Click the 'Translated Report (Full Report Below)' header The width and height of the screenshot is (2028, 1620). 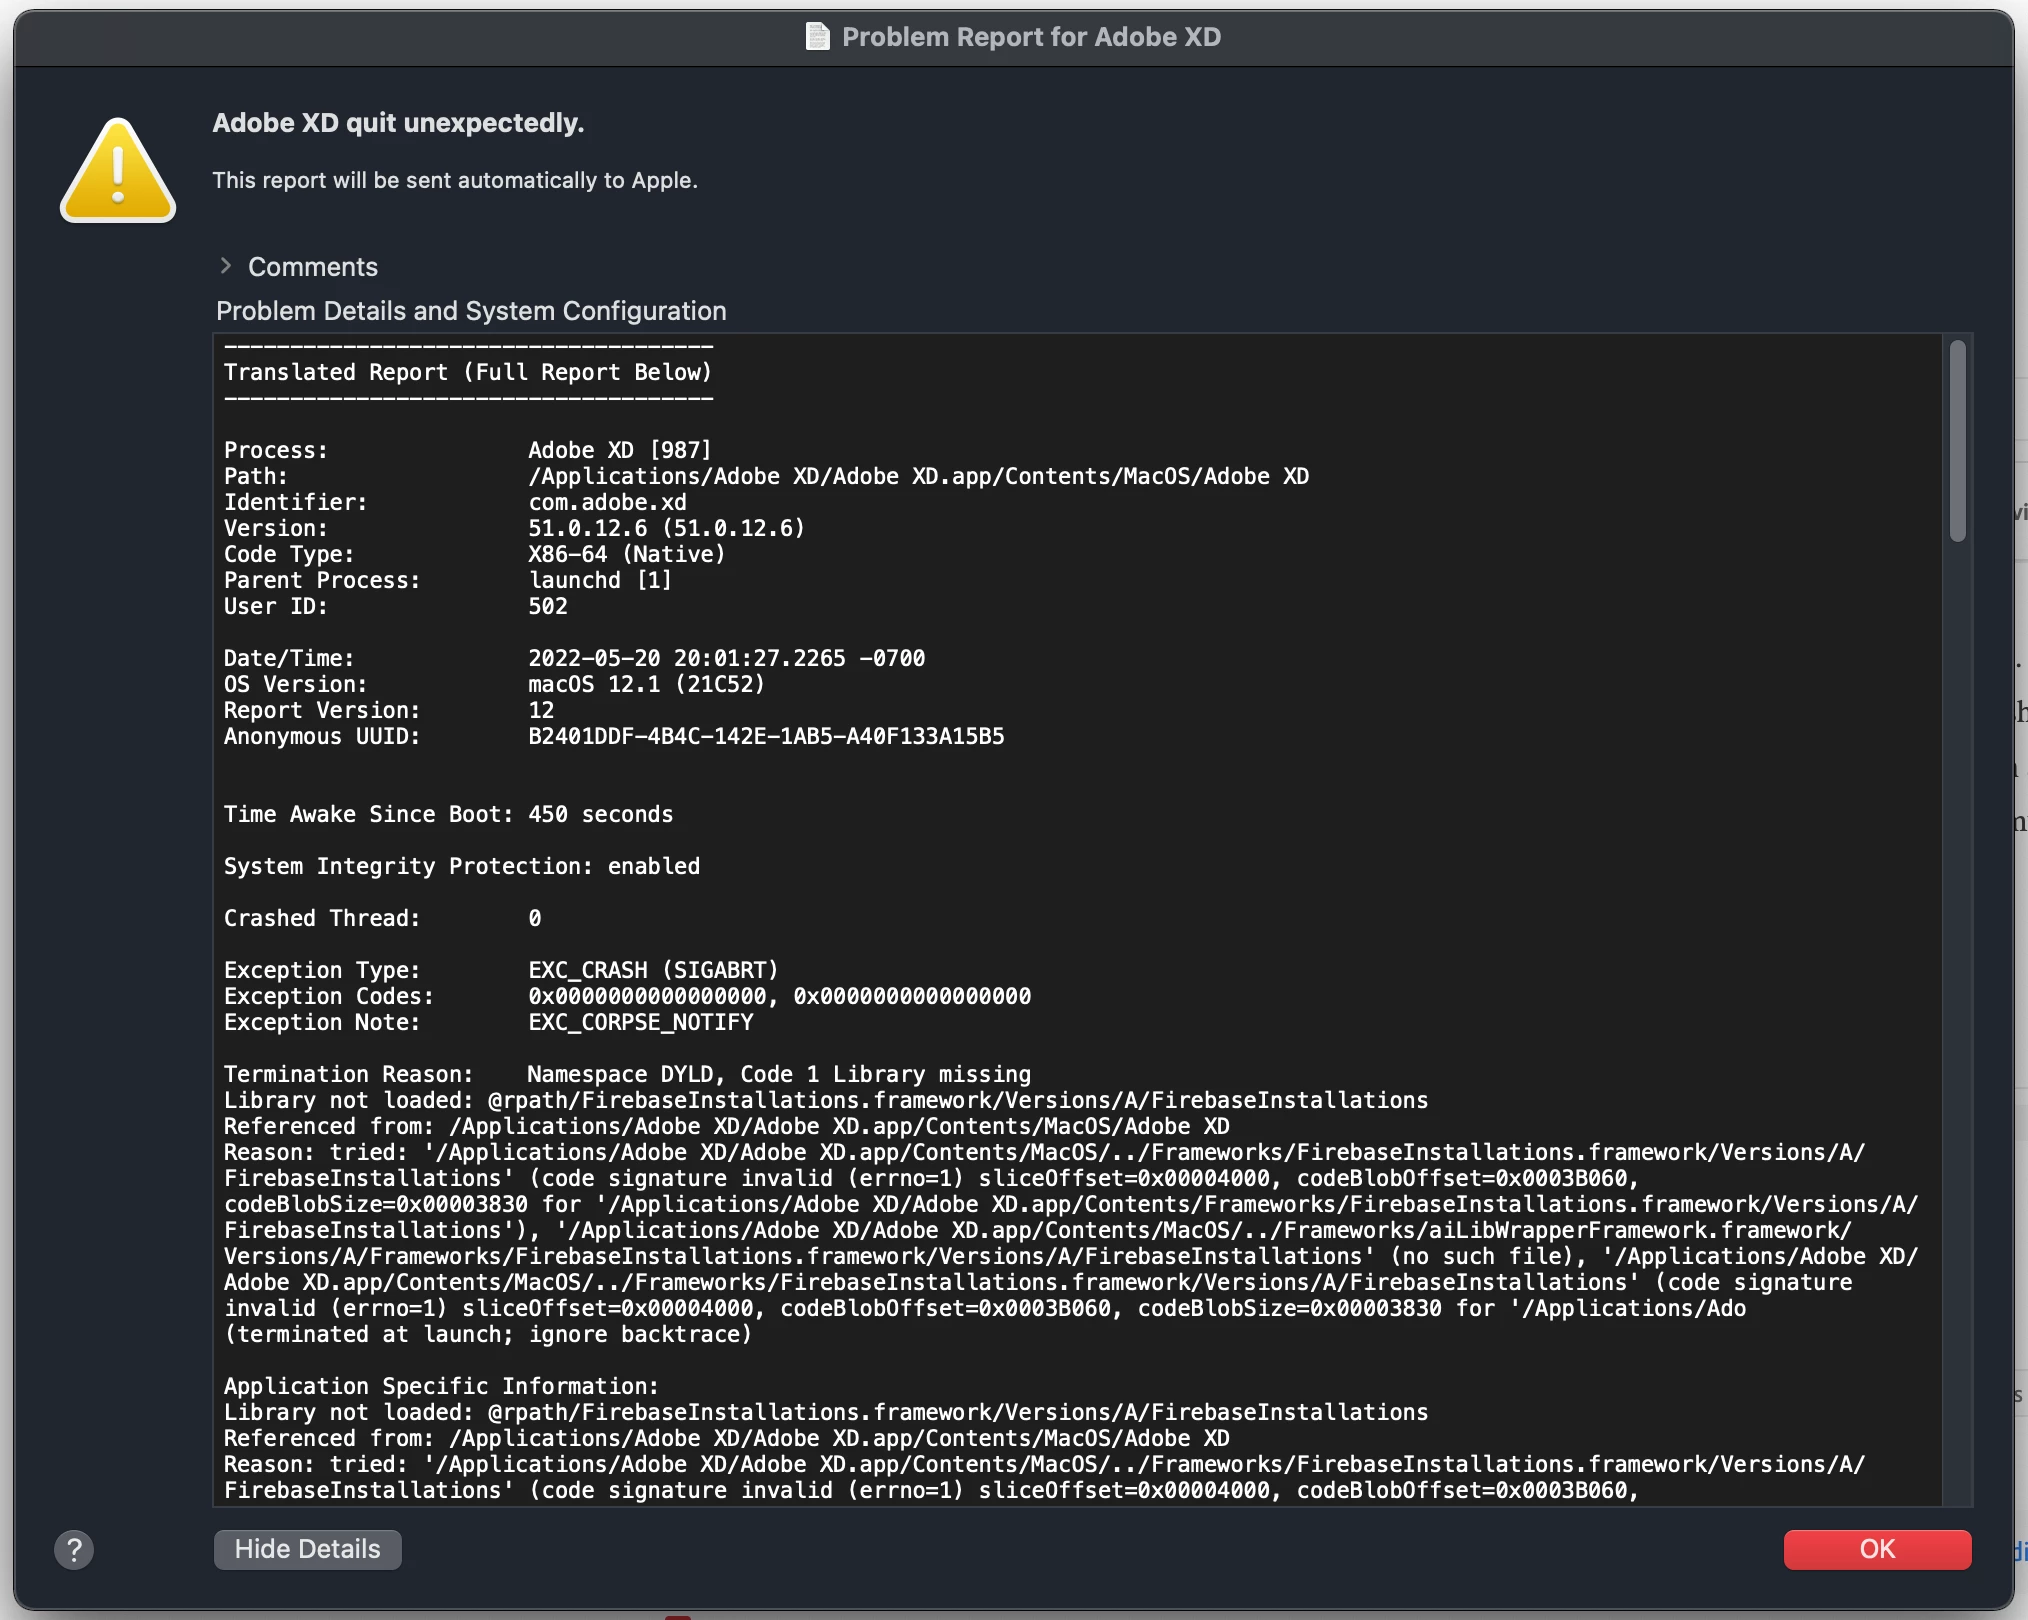(468, 373)
